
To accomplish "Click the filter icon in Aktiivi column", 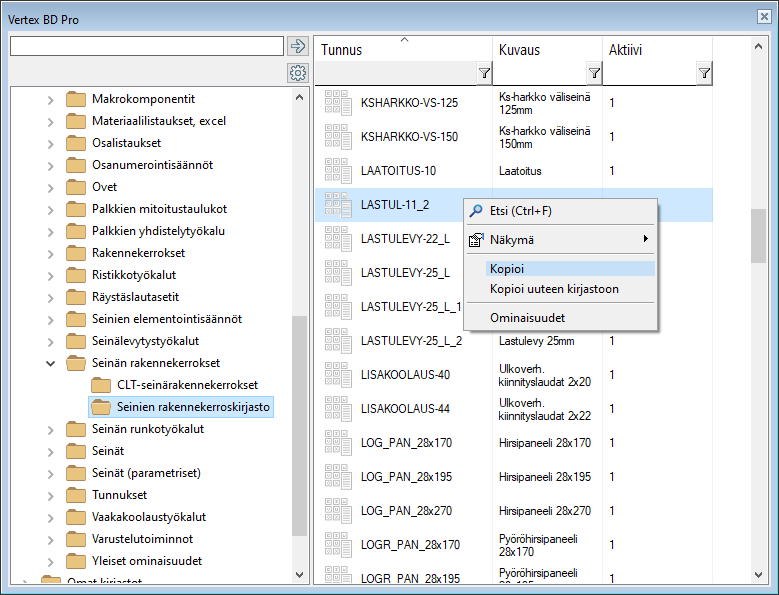I will tap(704, 73).
